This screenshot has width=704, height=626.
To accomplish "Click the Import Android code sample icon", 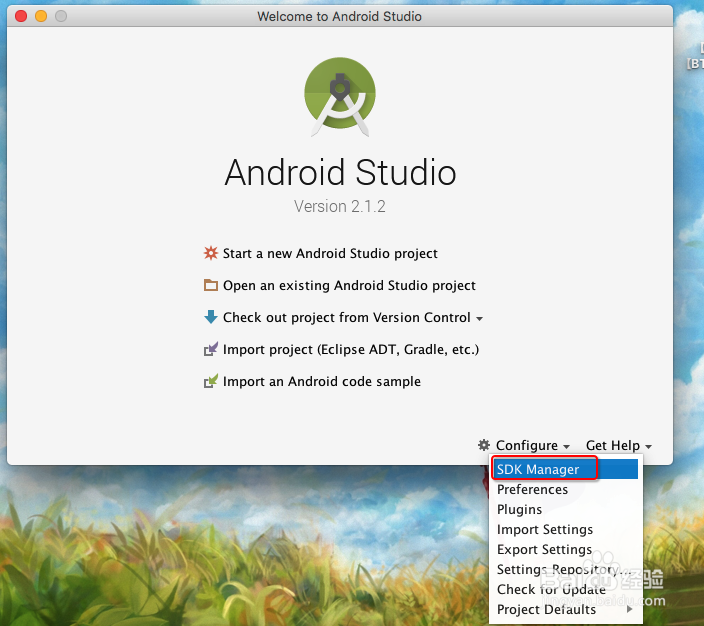I will click(211, 381).
